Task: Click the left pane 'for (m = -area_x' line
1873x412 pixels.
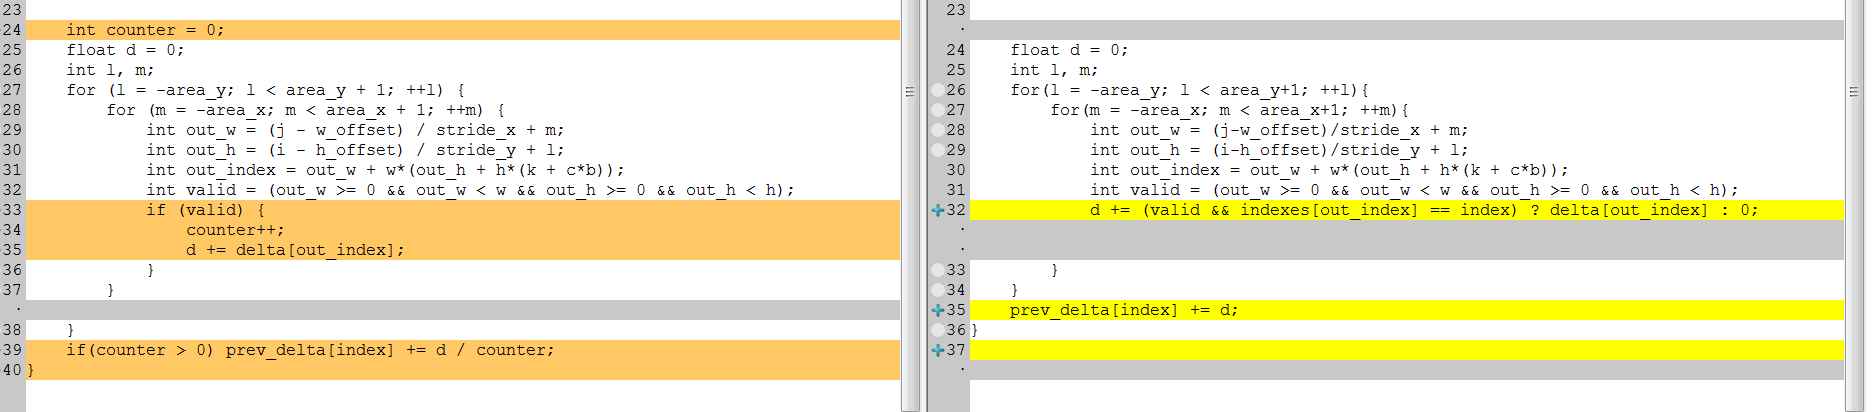Action: [x=305, y=110]
